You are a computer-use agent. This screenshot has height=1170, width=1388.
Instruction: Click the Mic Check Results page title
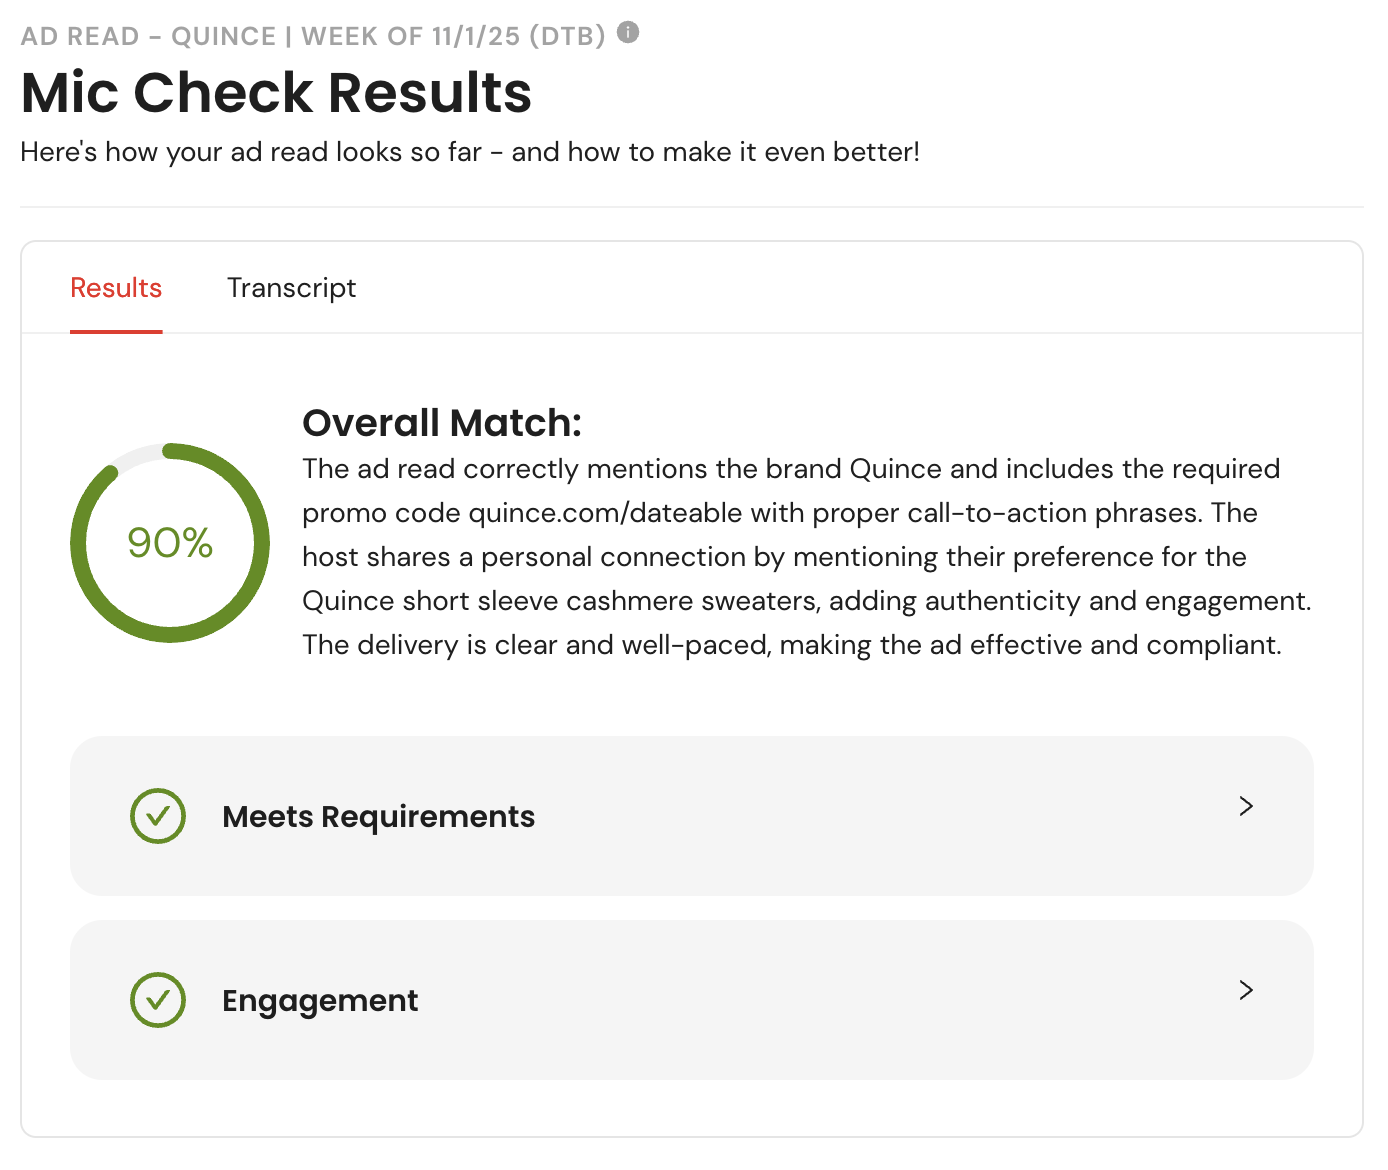[276, 93]
